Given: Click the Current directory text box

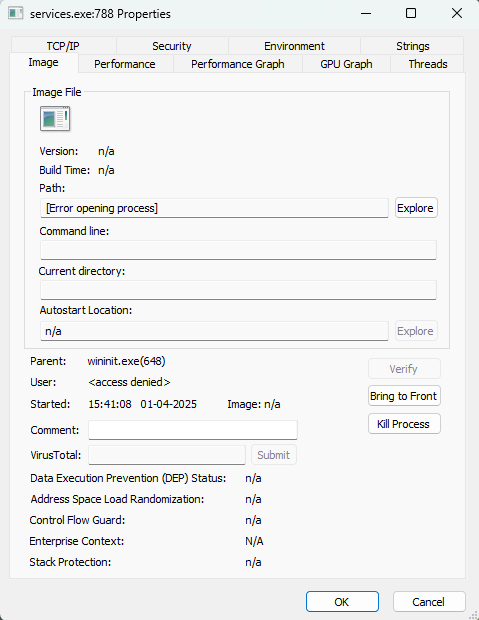Looking at the screenshot, I should point(238,290).
